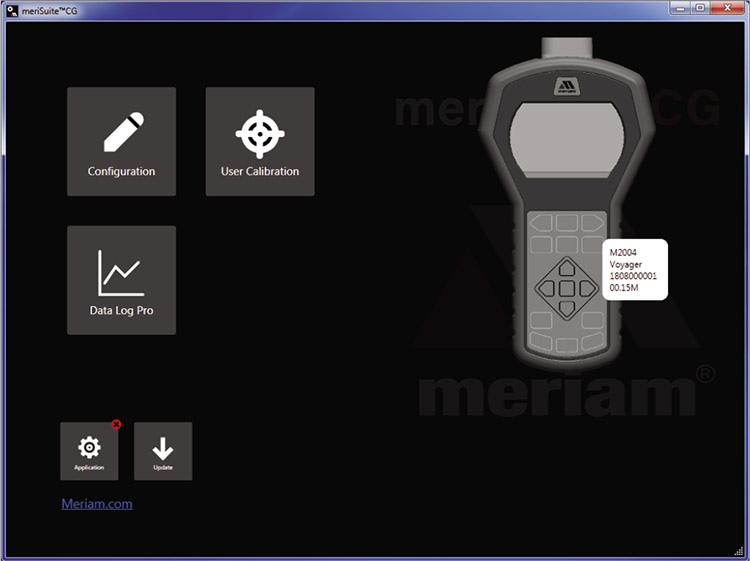Minimize the meriSuite CG window
Image resolution: width=750 pixels, height=561 pixels.
click(x=680, y=8)
